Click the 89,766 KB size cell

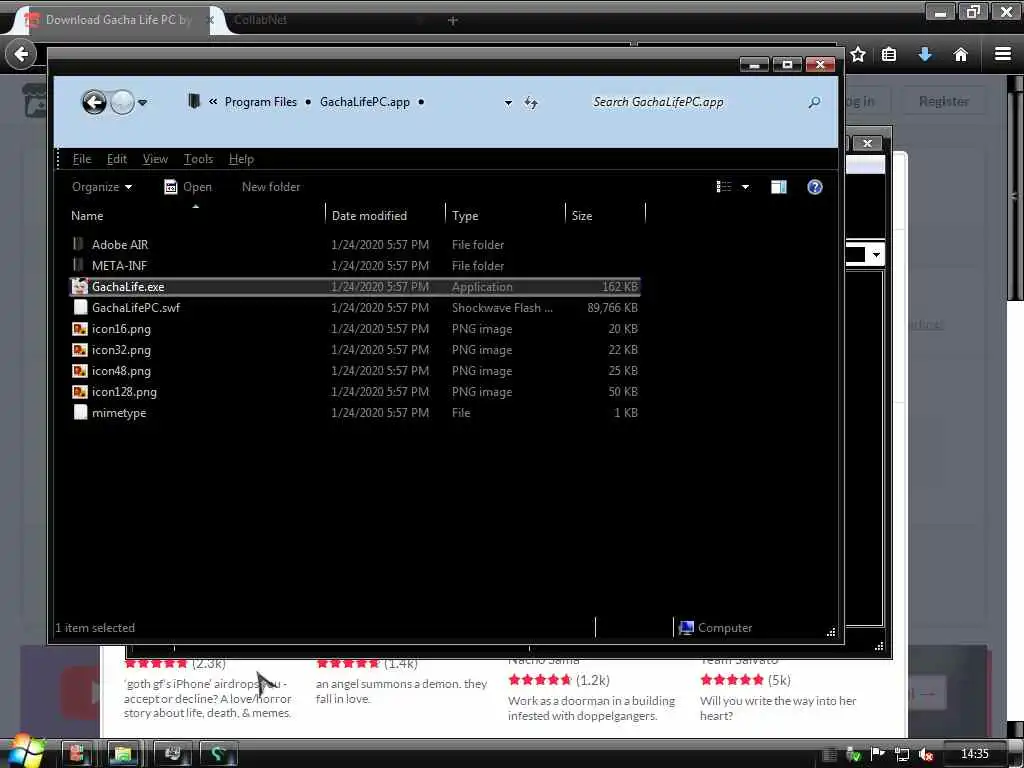[612, 308]
